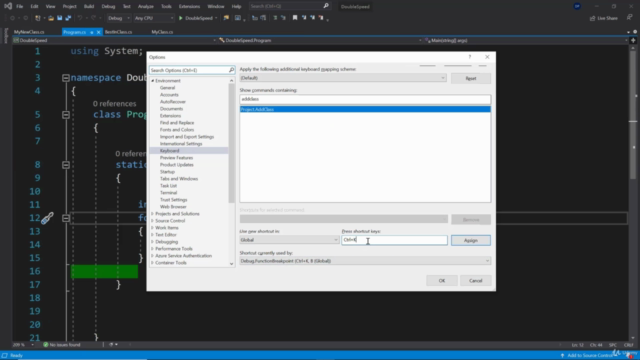Click the screwdriver Quick Actions icon
Screen dimensions: 640x360
tap(47, 218)
